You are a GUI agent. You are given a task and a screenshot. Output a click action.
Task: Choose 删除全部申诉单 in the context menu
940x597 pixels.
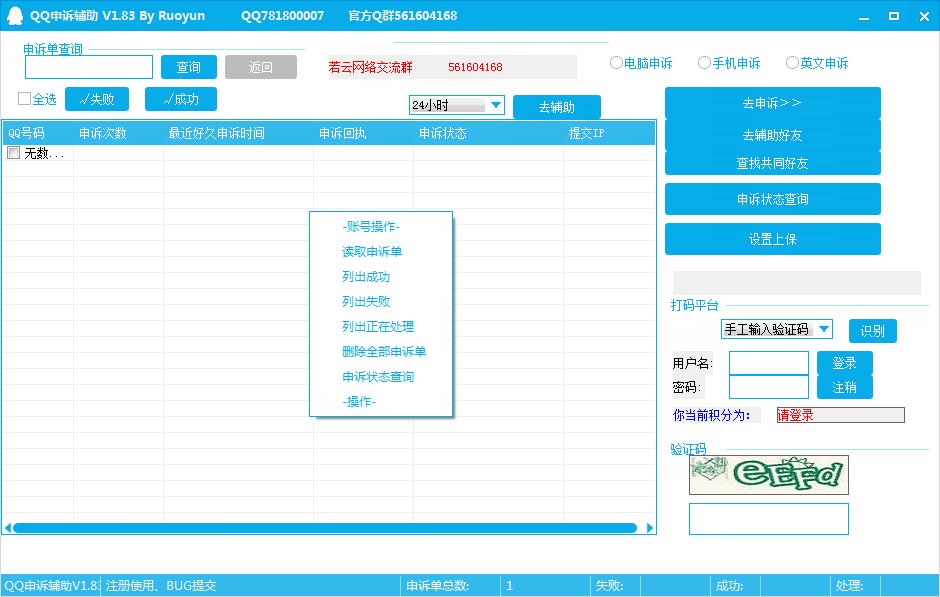(384, 352)
